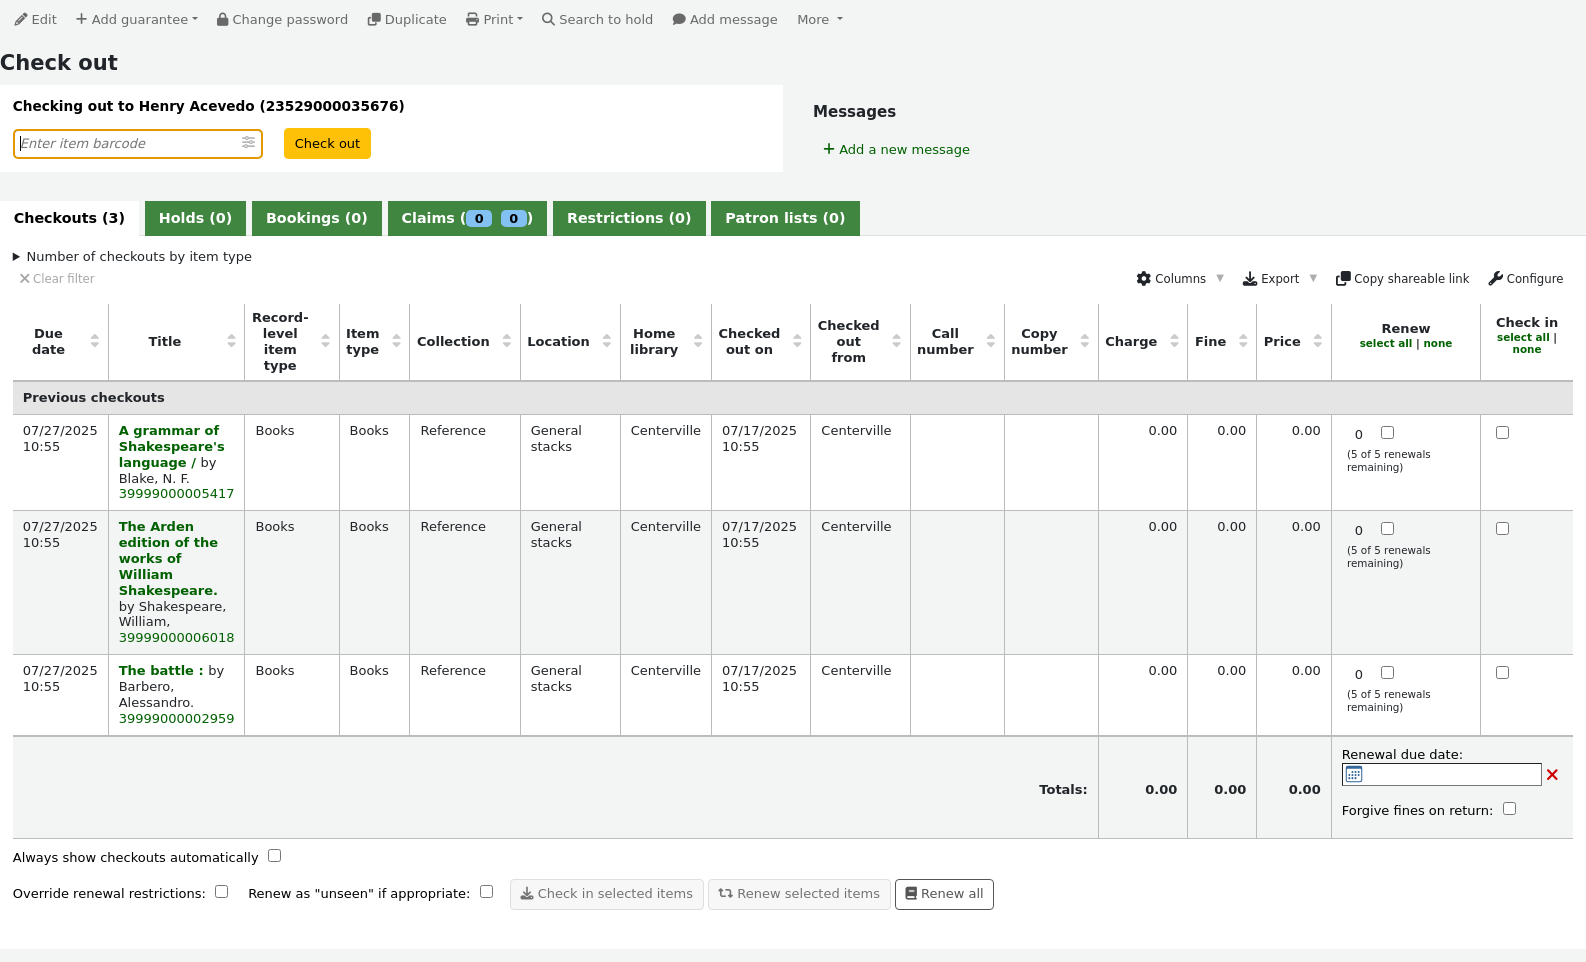Open the Export dropdown
This screenshot has height=962, width=1586.
(1280, 279)
